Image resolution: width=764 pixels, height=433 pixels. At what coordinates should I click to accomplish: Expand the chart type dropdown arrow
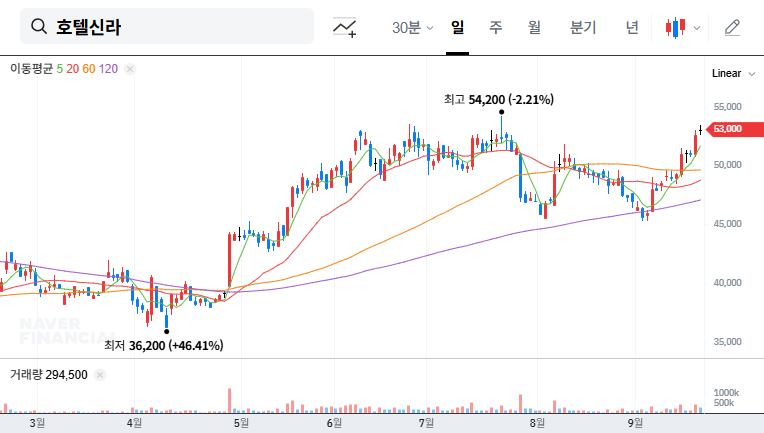(x=697, y=28)
